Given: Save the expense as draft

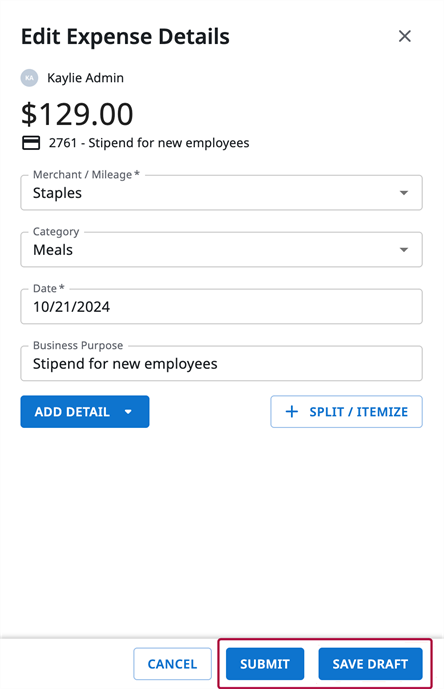Looking at the screenshot, I should pos(371,664).
